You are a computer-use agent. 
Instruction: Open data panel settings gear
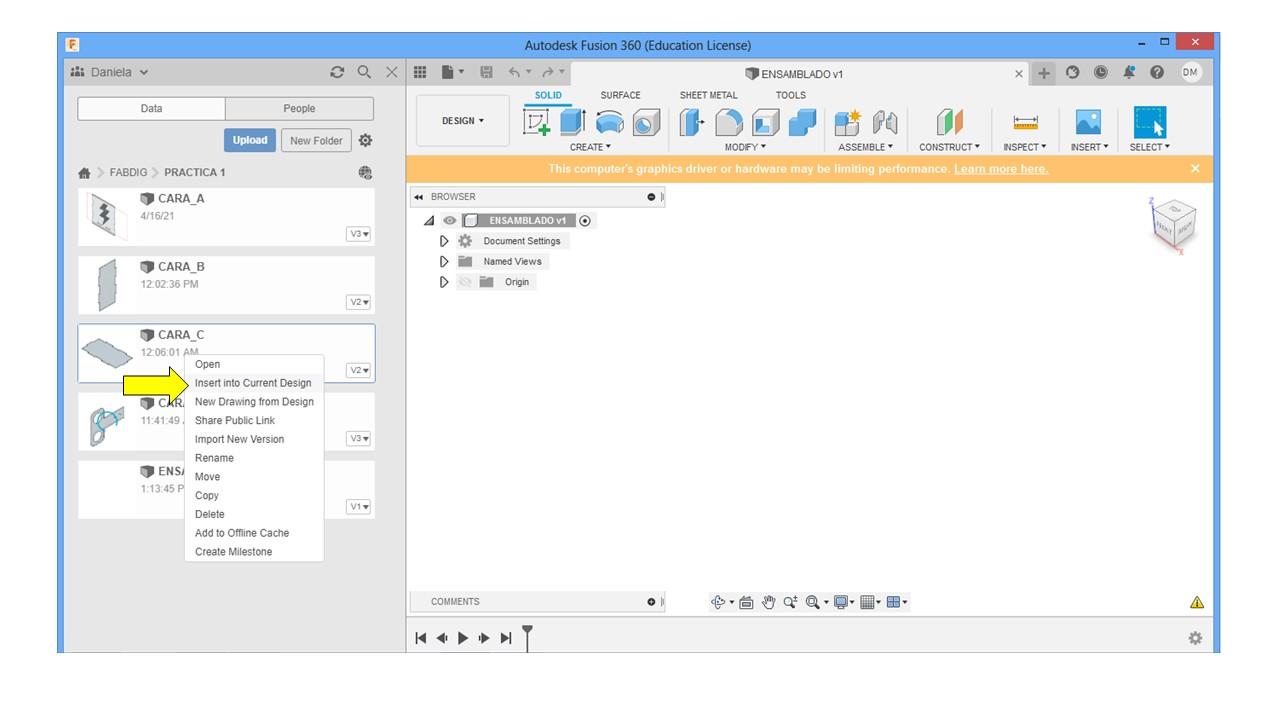(365, 141)
